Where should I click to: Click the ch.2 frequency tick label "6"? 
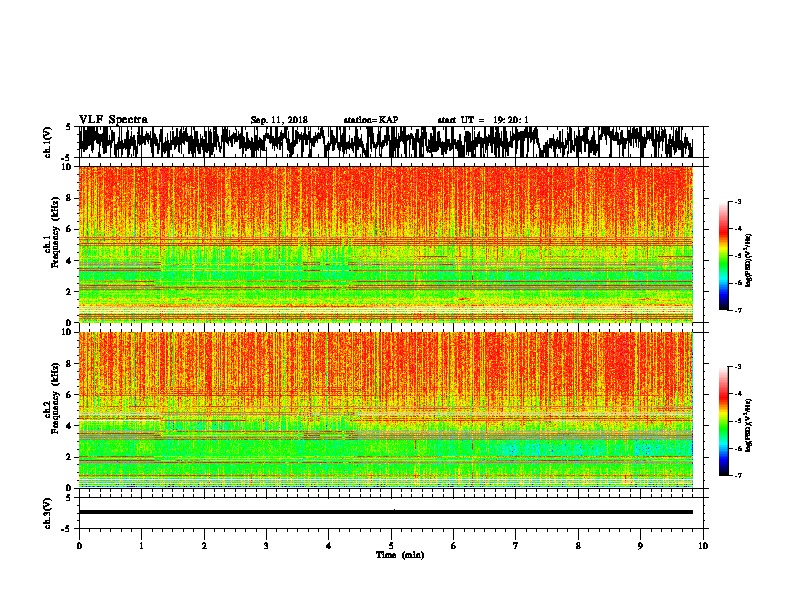70,395
